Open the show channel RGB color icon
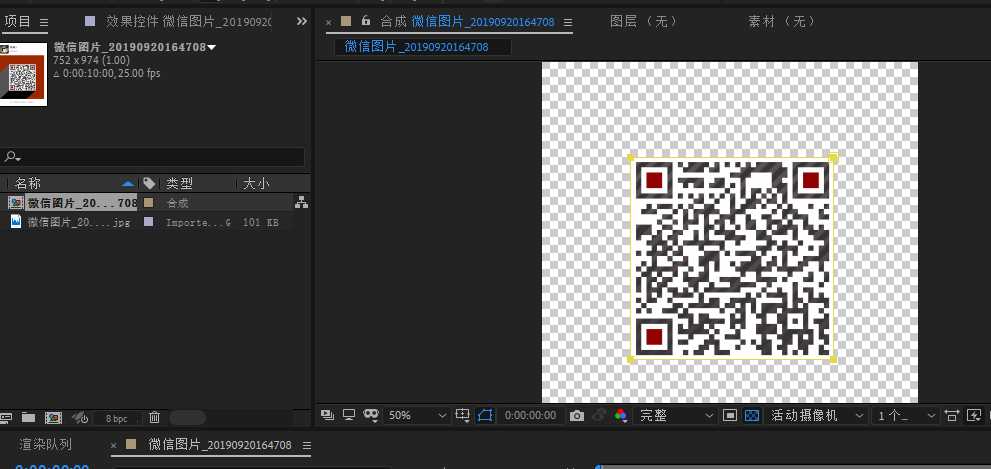This screenshot has width=991, height=469. pyautogui.click(x=621, y=415)
